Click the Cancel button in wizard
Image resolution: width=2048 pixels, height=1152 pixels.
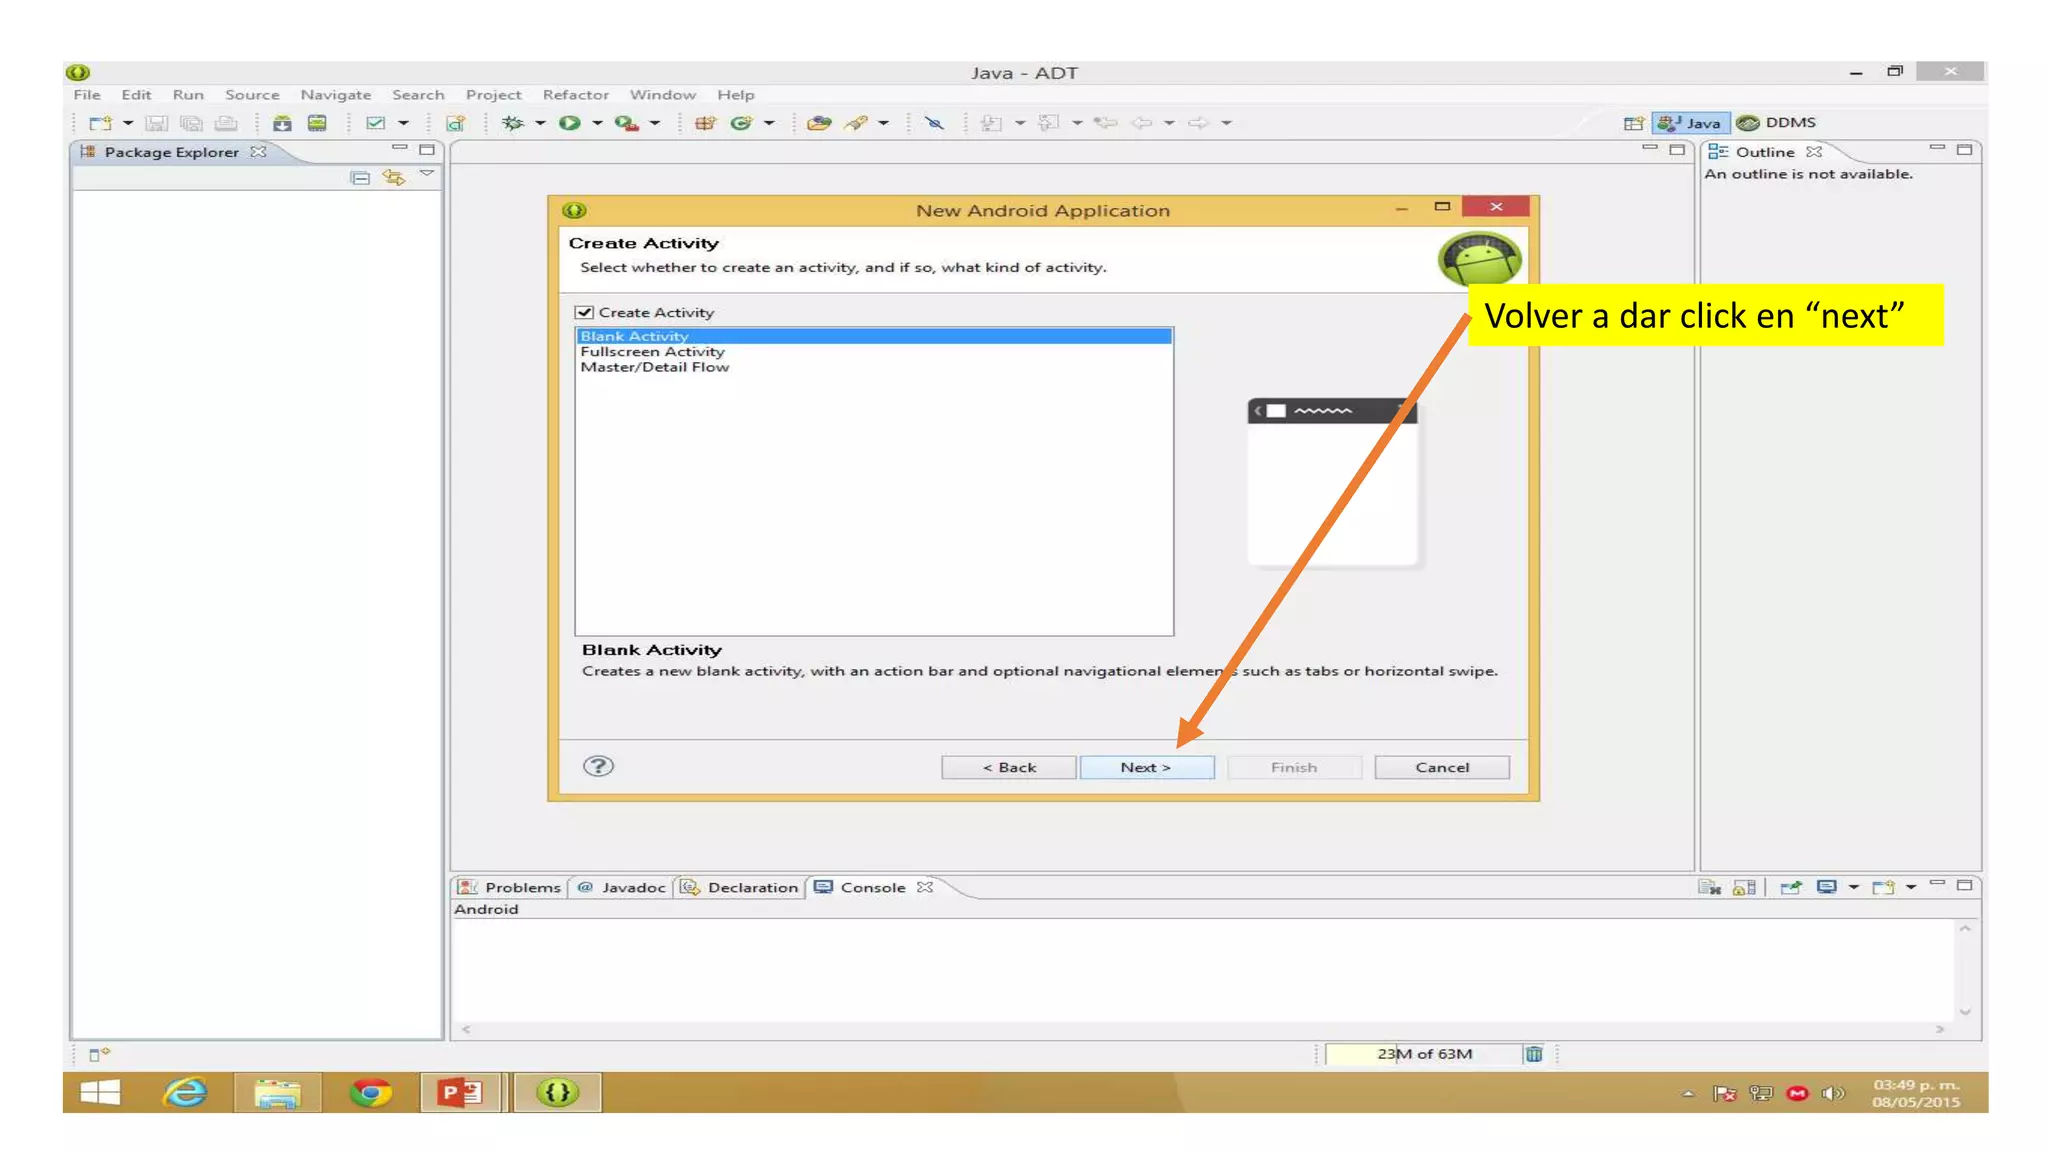[1441, 767]
